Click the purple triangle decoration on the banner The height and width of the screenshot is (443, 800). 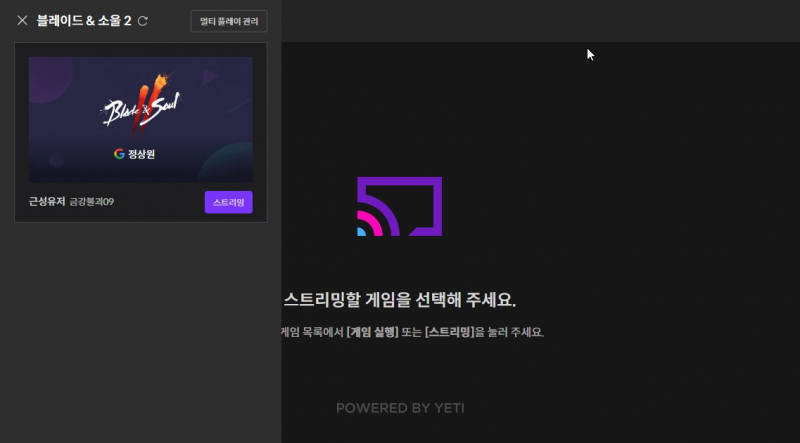pyautogui.click(x=212, y=75)
